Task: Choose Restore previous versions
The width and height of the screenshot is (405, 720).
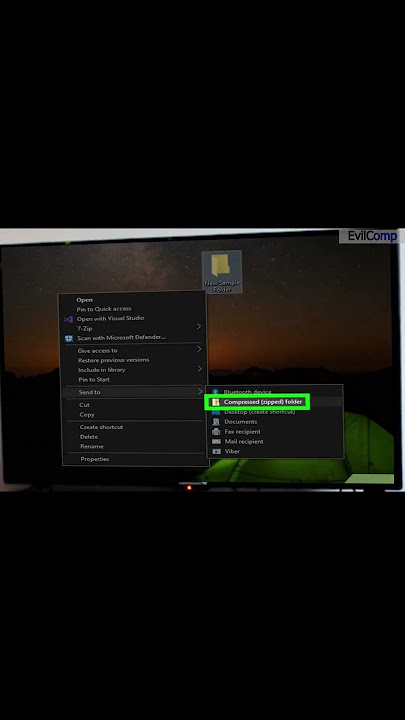Action: [x=113, y=360]
